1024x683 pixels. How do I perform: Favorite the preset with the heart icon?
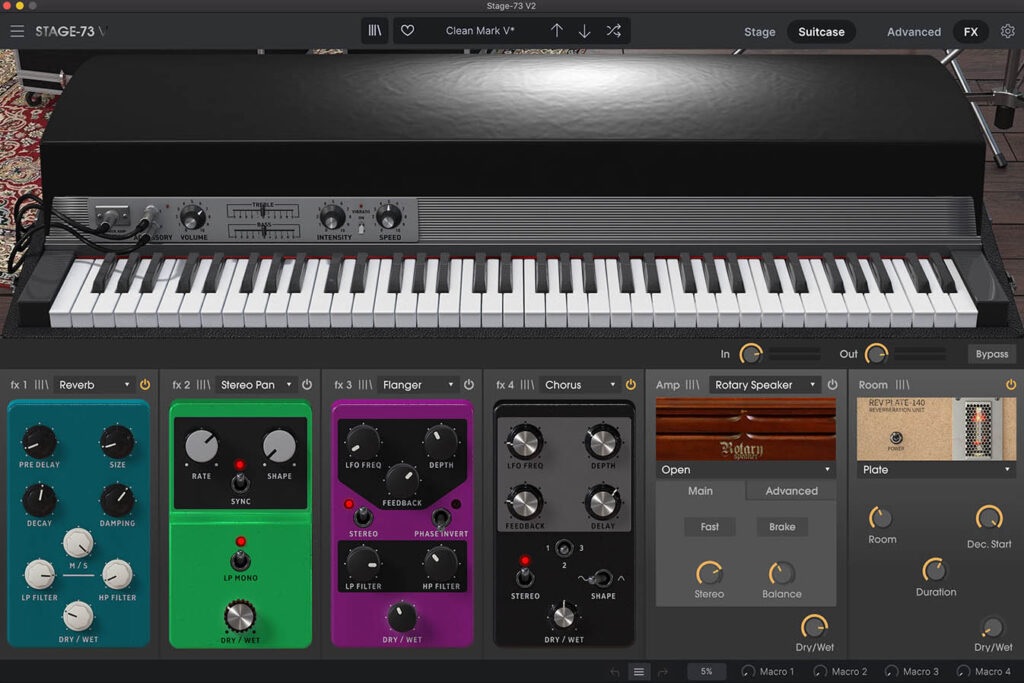408,31
